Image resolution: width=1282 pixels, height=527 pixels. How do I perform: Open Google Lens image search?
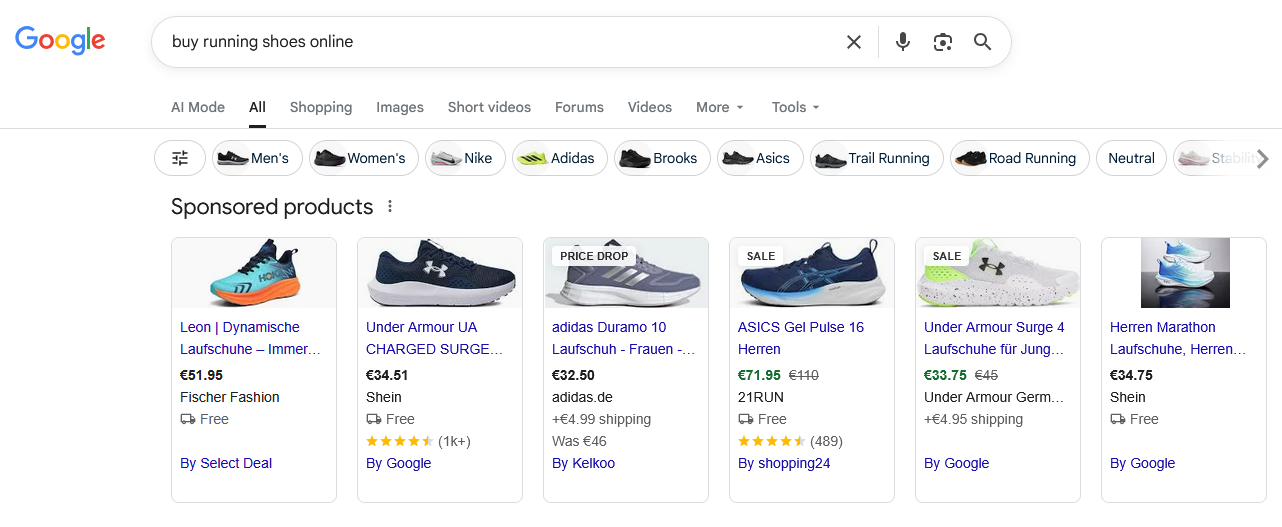[x=943, y=42]
